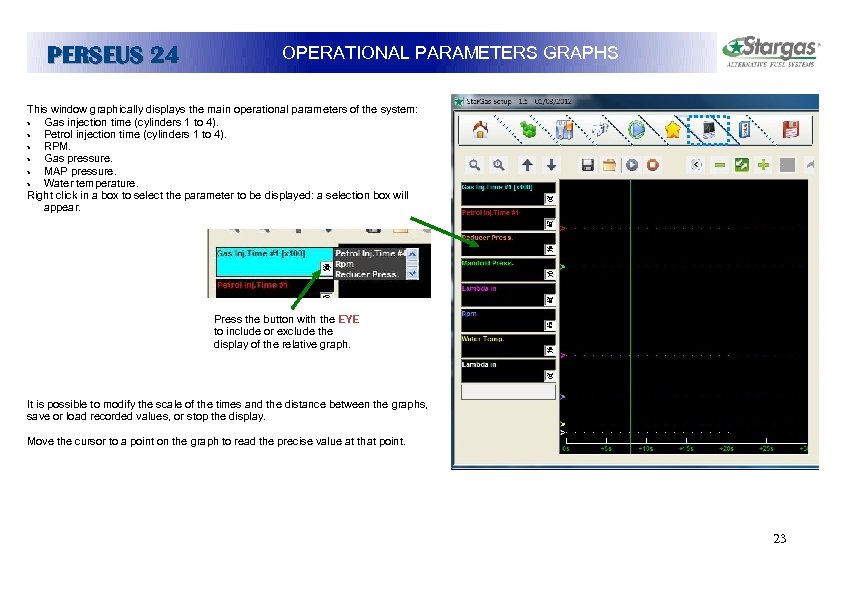Screen dimensions: 842x595
Task: Select the Rpm parameter box in StarGas window
Action: (508, 320)
